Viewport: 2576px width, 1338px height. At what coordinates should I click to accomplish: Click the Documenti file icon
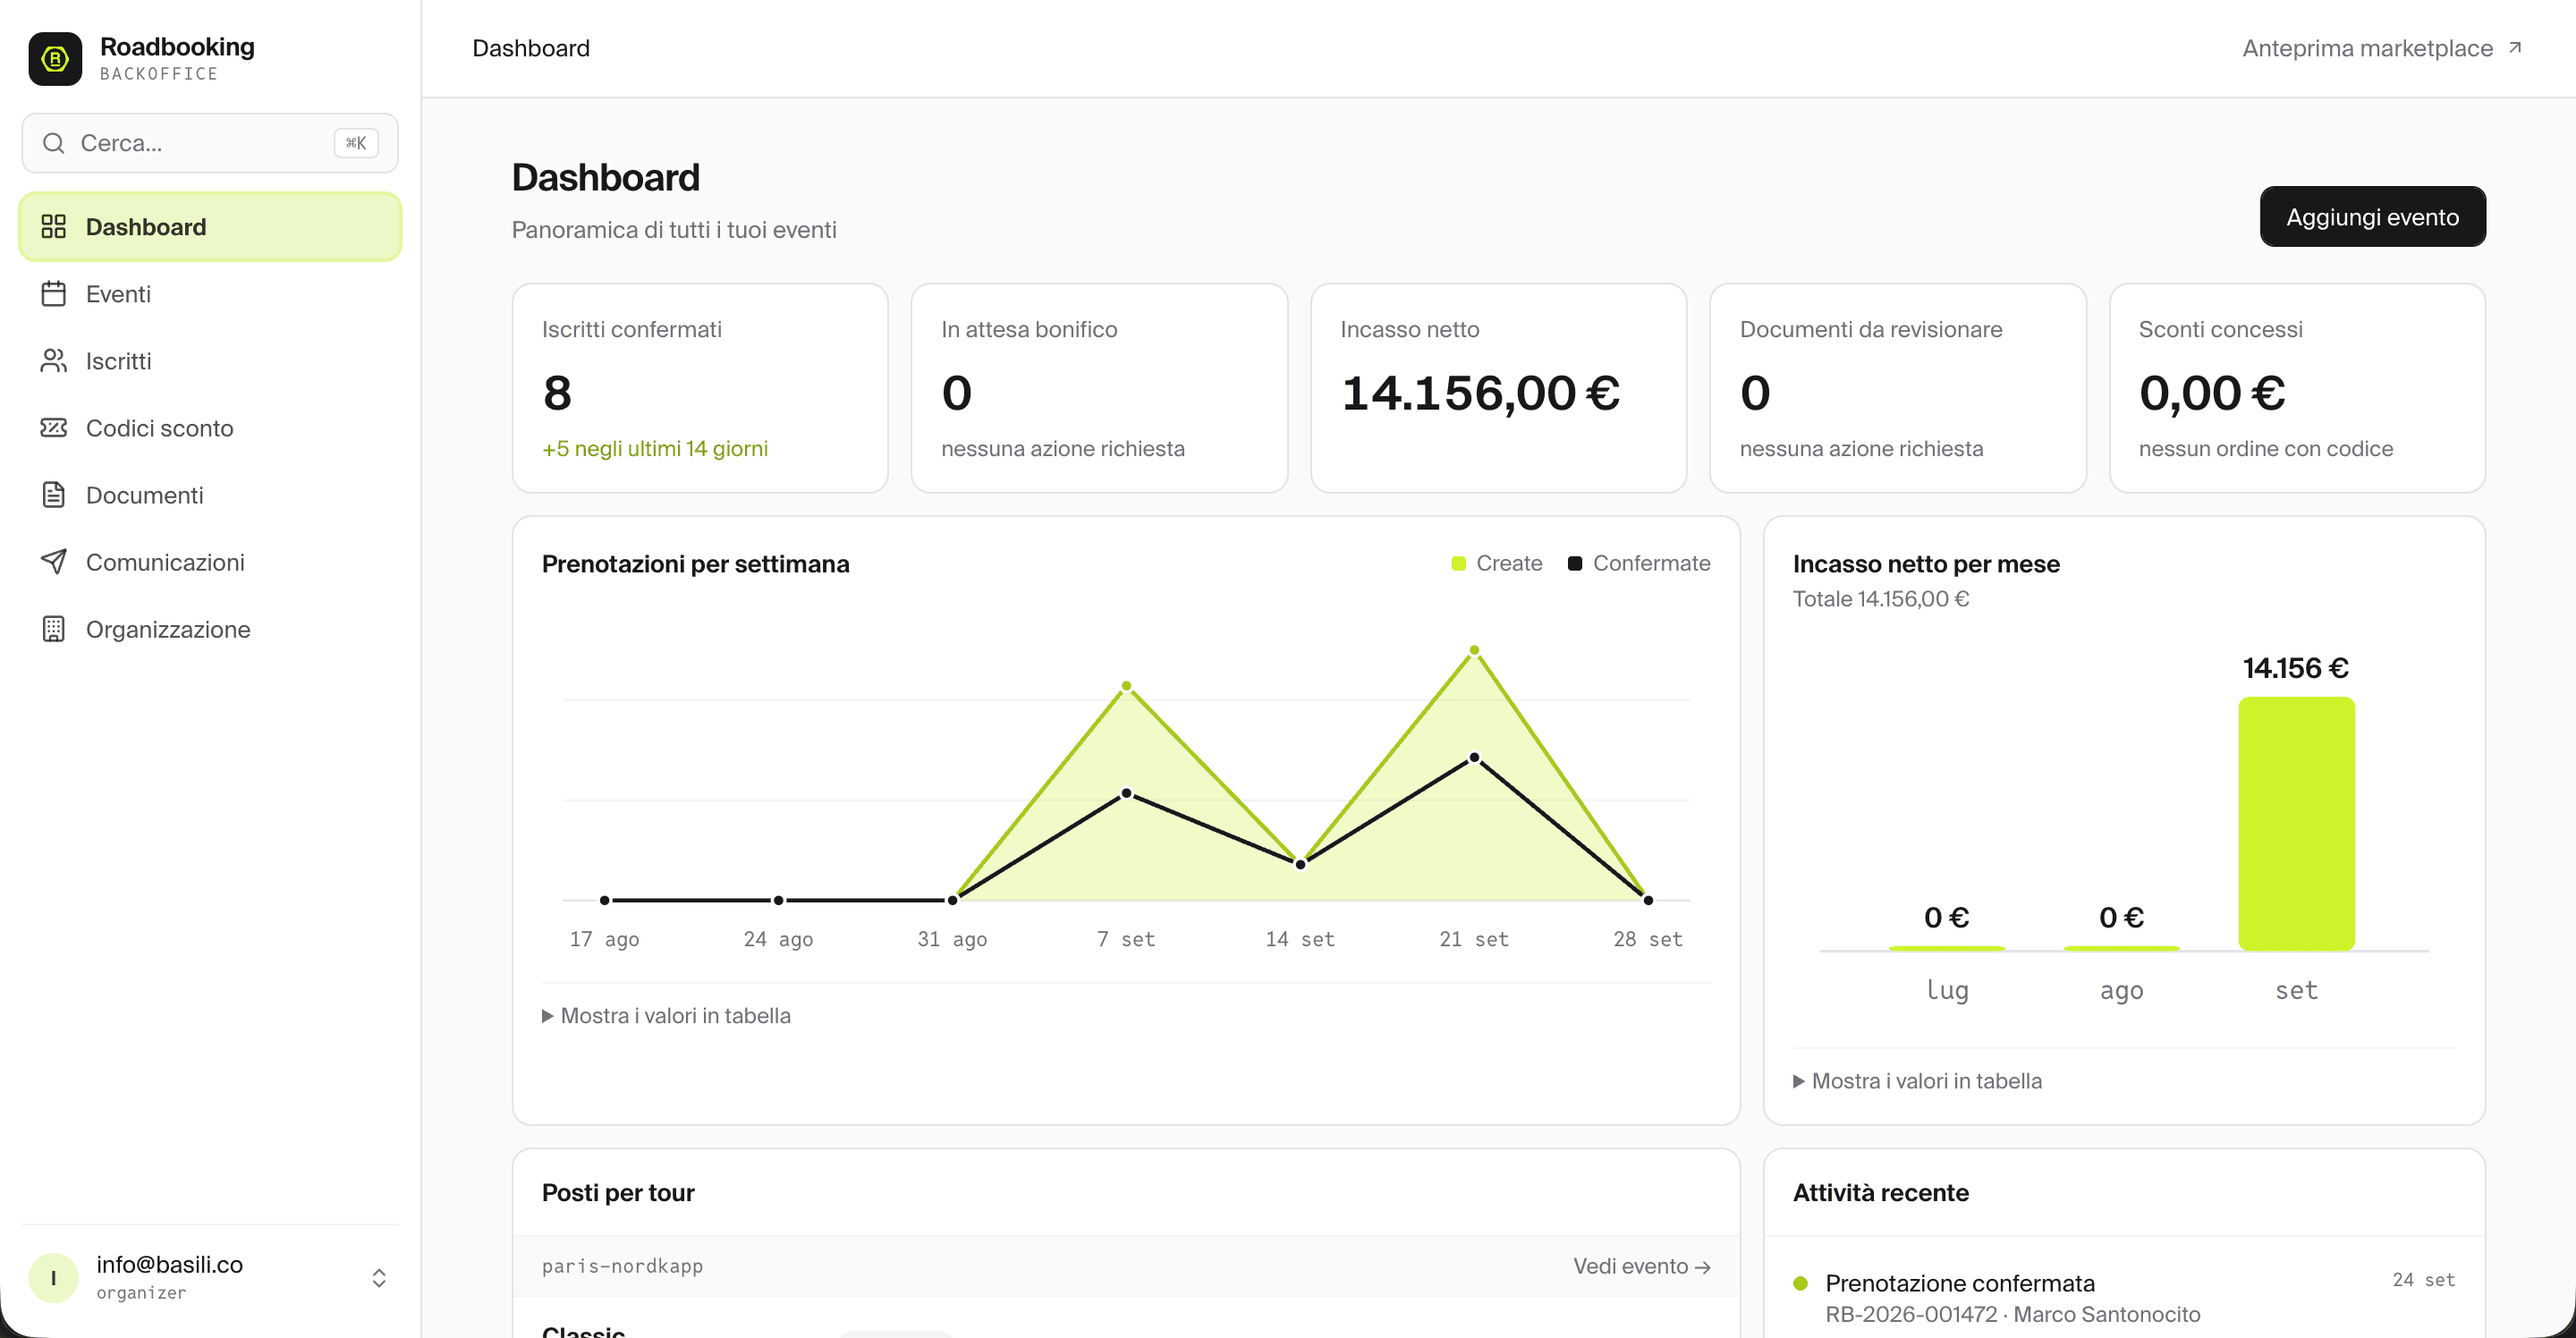pos(54,494)
